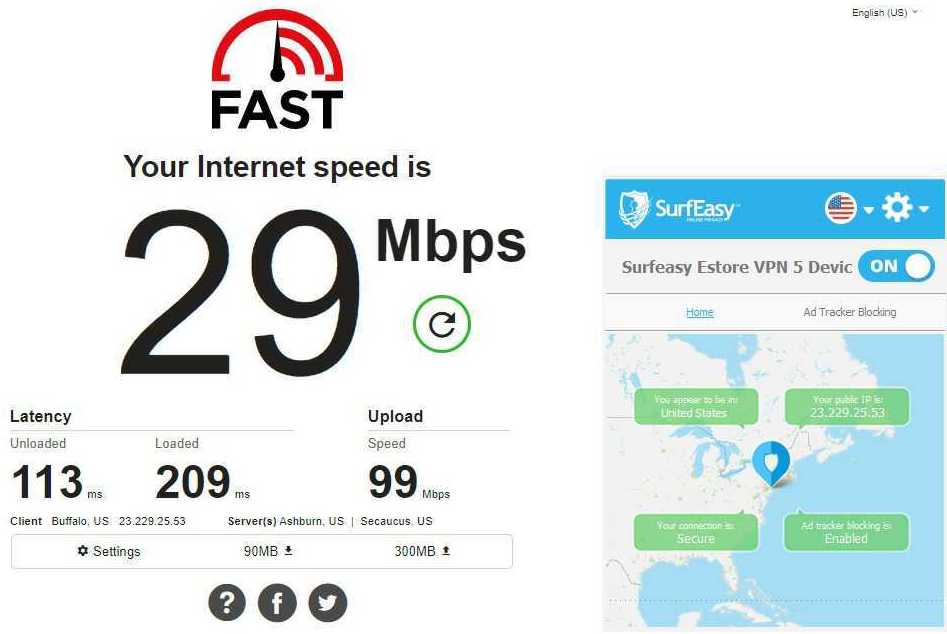This screenshot has height=634, width=947.
Task: Click the SurfEasy shield logo
Action: 634,210
